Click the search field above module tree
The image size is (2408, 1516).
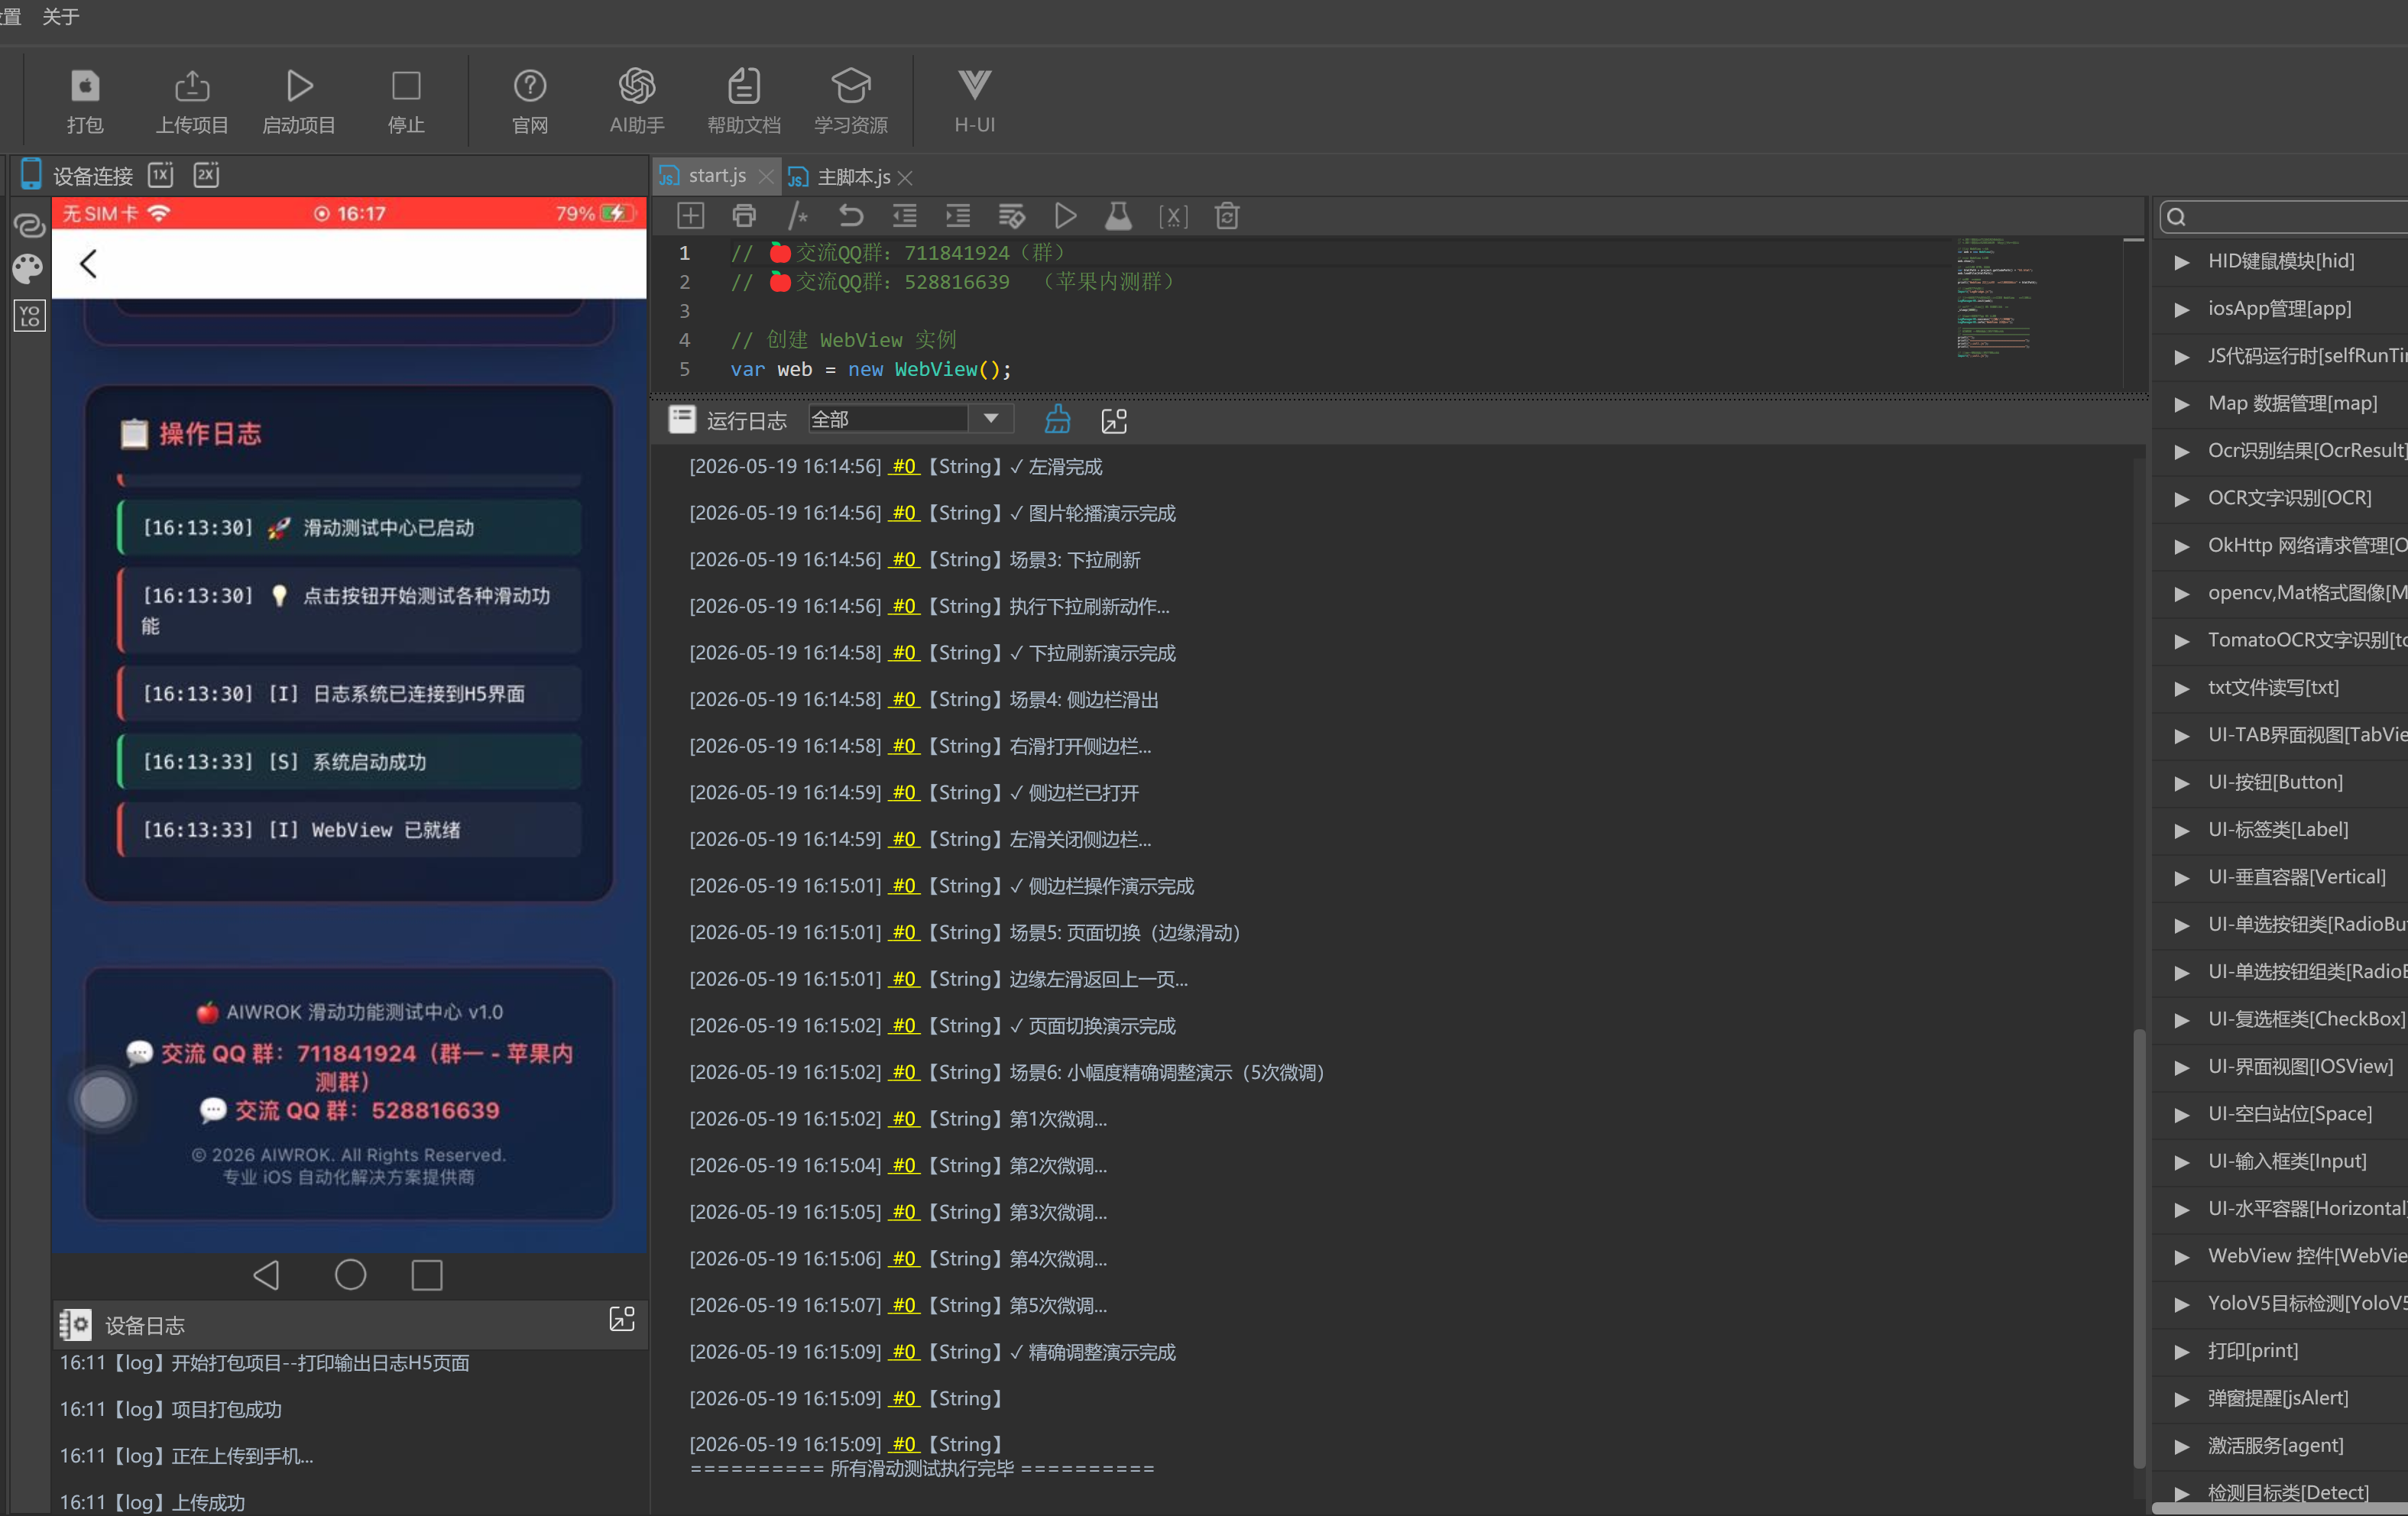(x=2284, y=217)
